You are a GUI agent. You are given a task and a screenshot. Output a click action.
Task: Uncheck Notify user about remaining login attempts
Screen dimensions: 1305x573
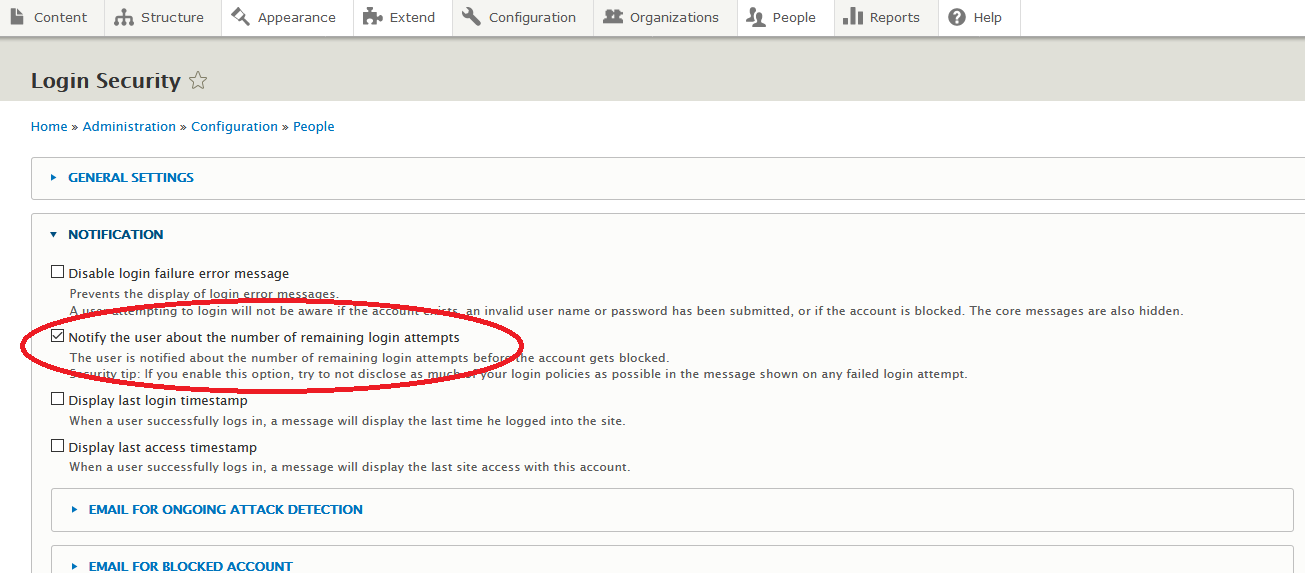click(x=58, y=336)
